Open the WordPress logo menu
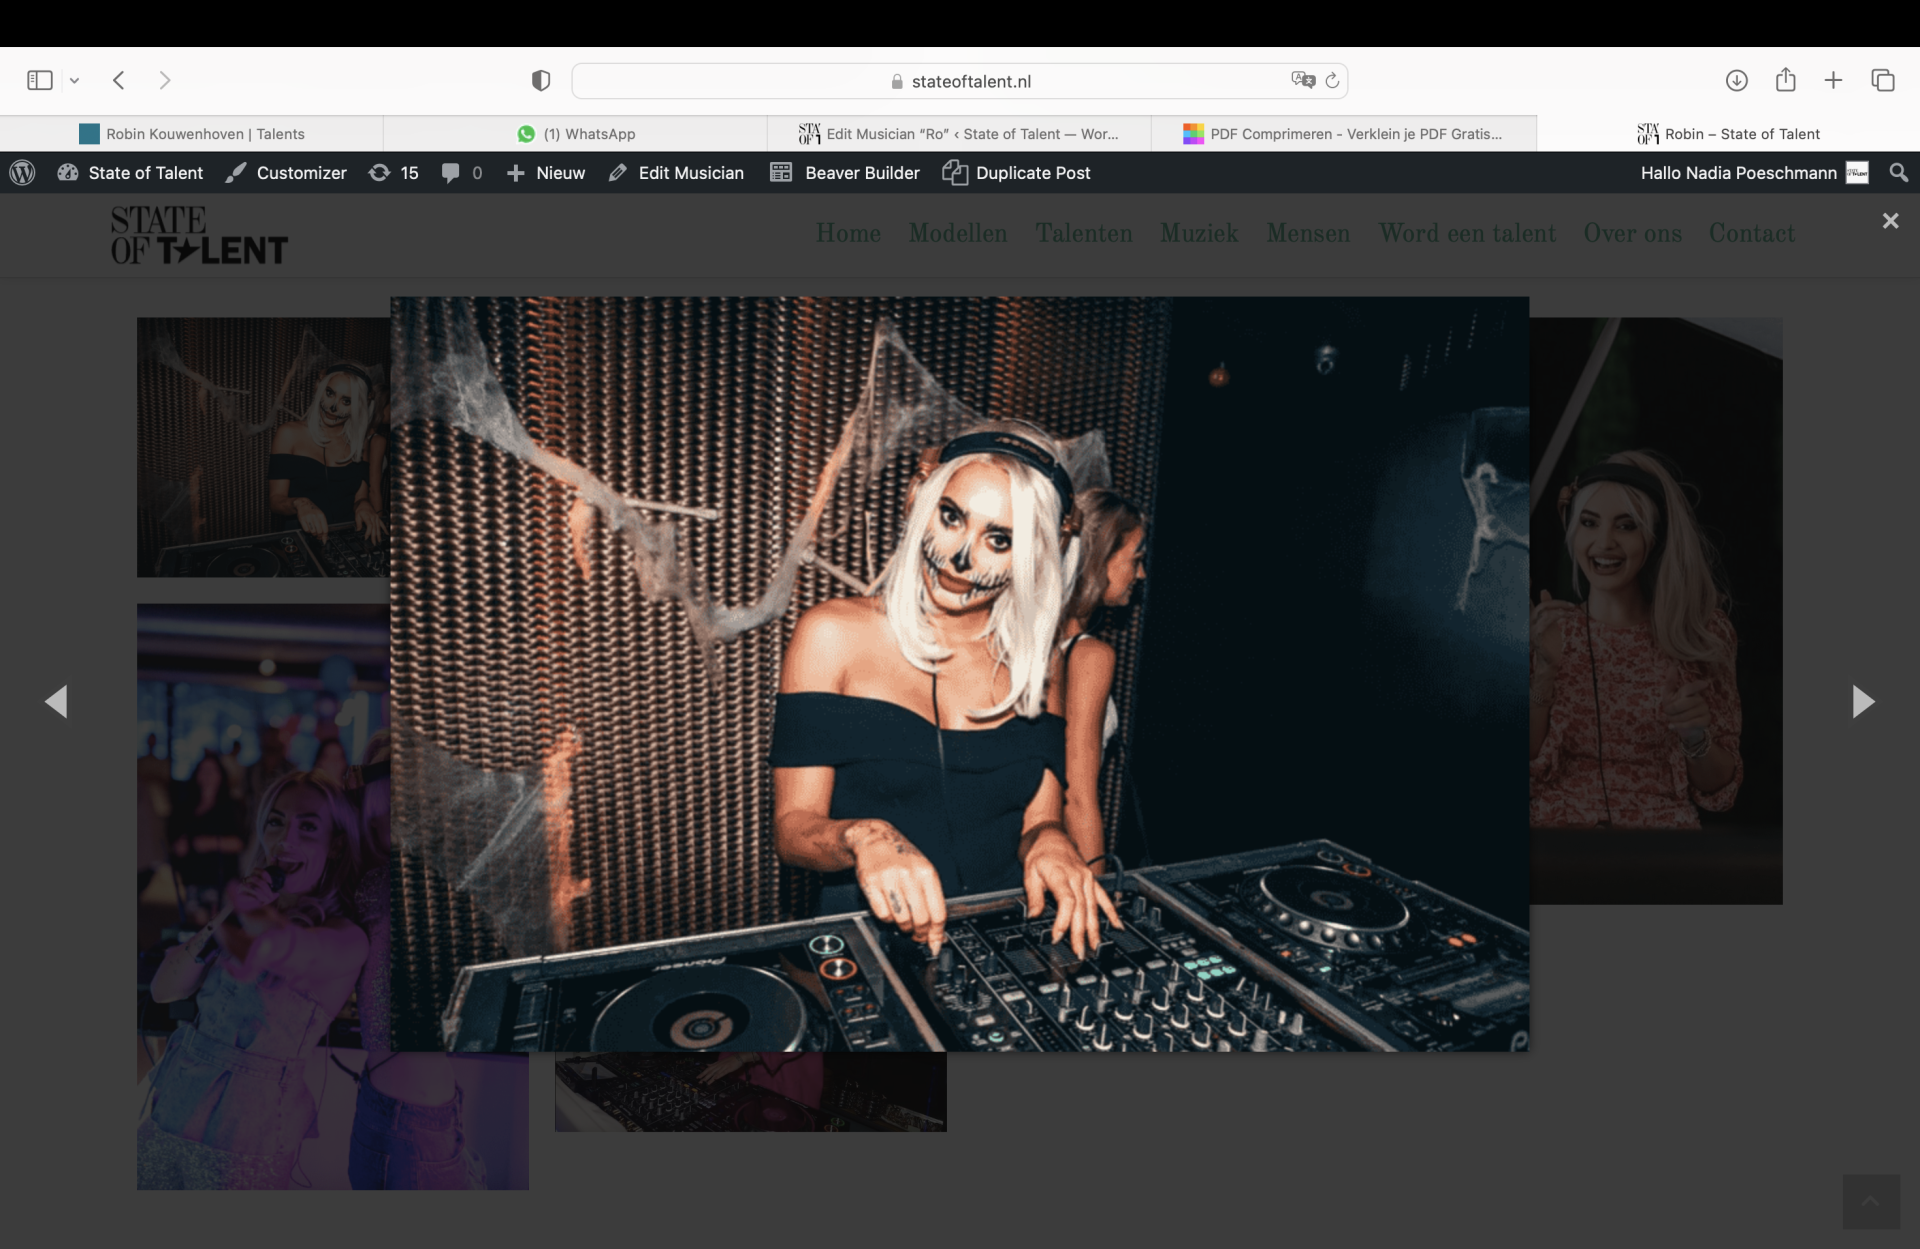 (x=22, y=173)
